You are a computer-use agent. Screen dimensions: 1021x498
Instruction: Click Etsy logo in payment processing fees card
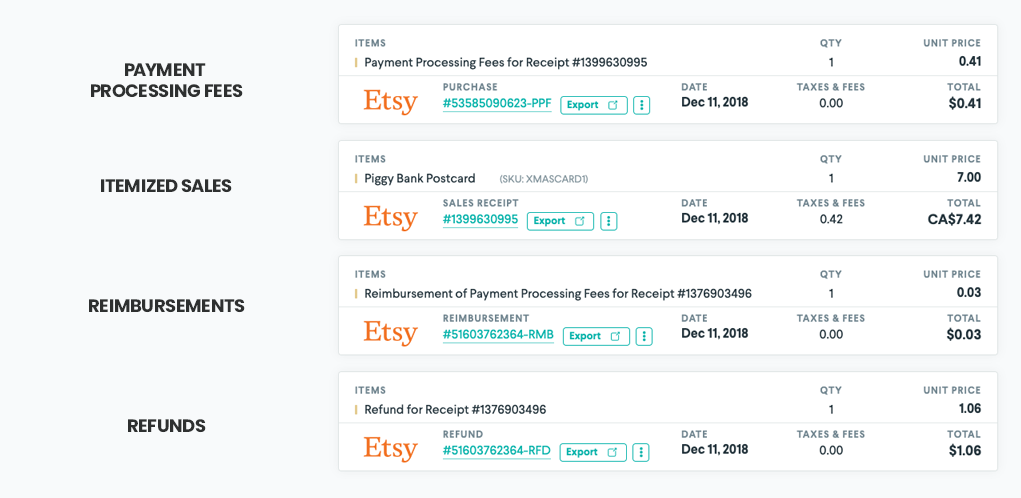390,102
